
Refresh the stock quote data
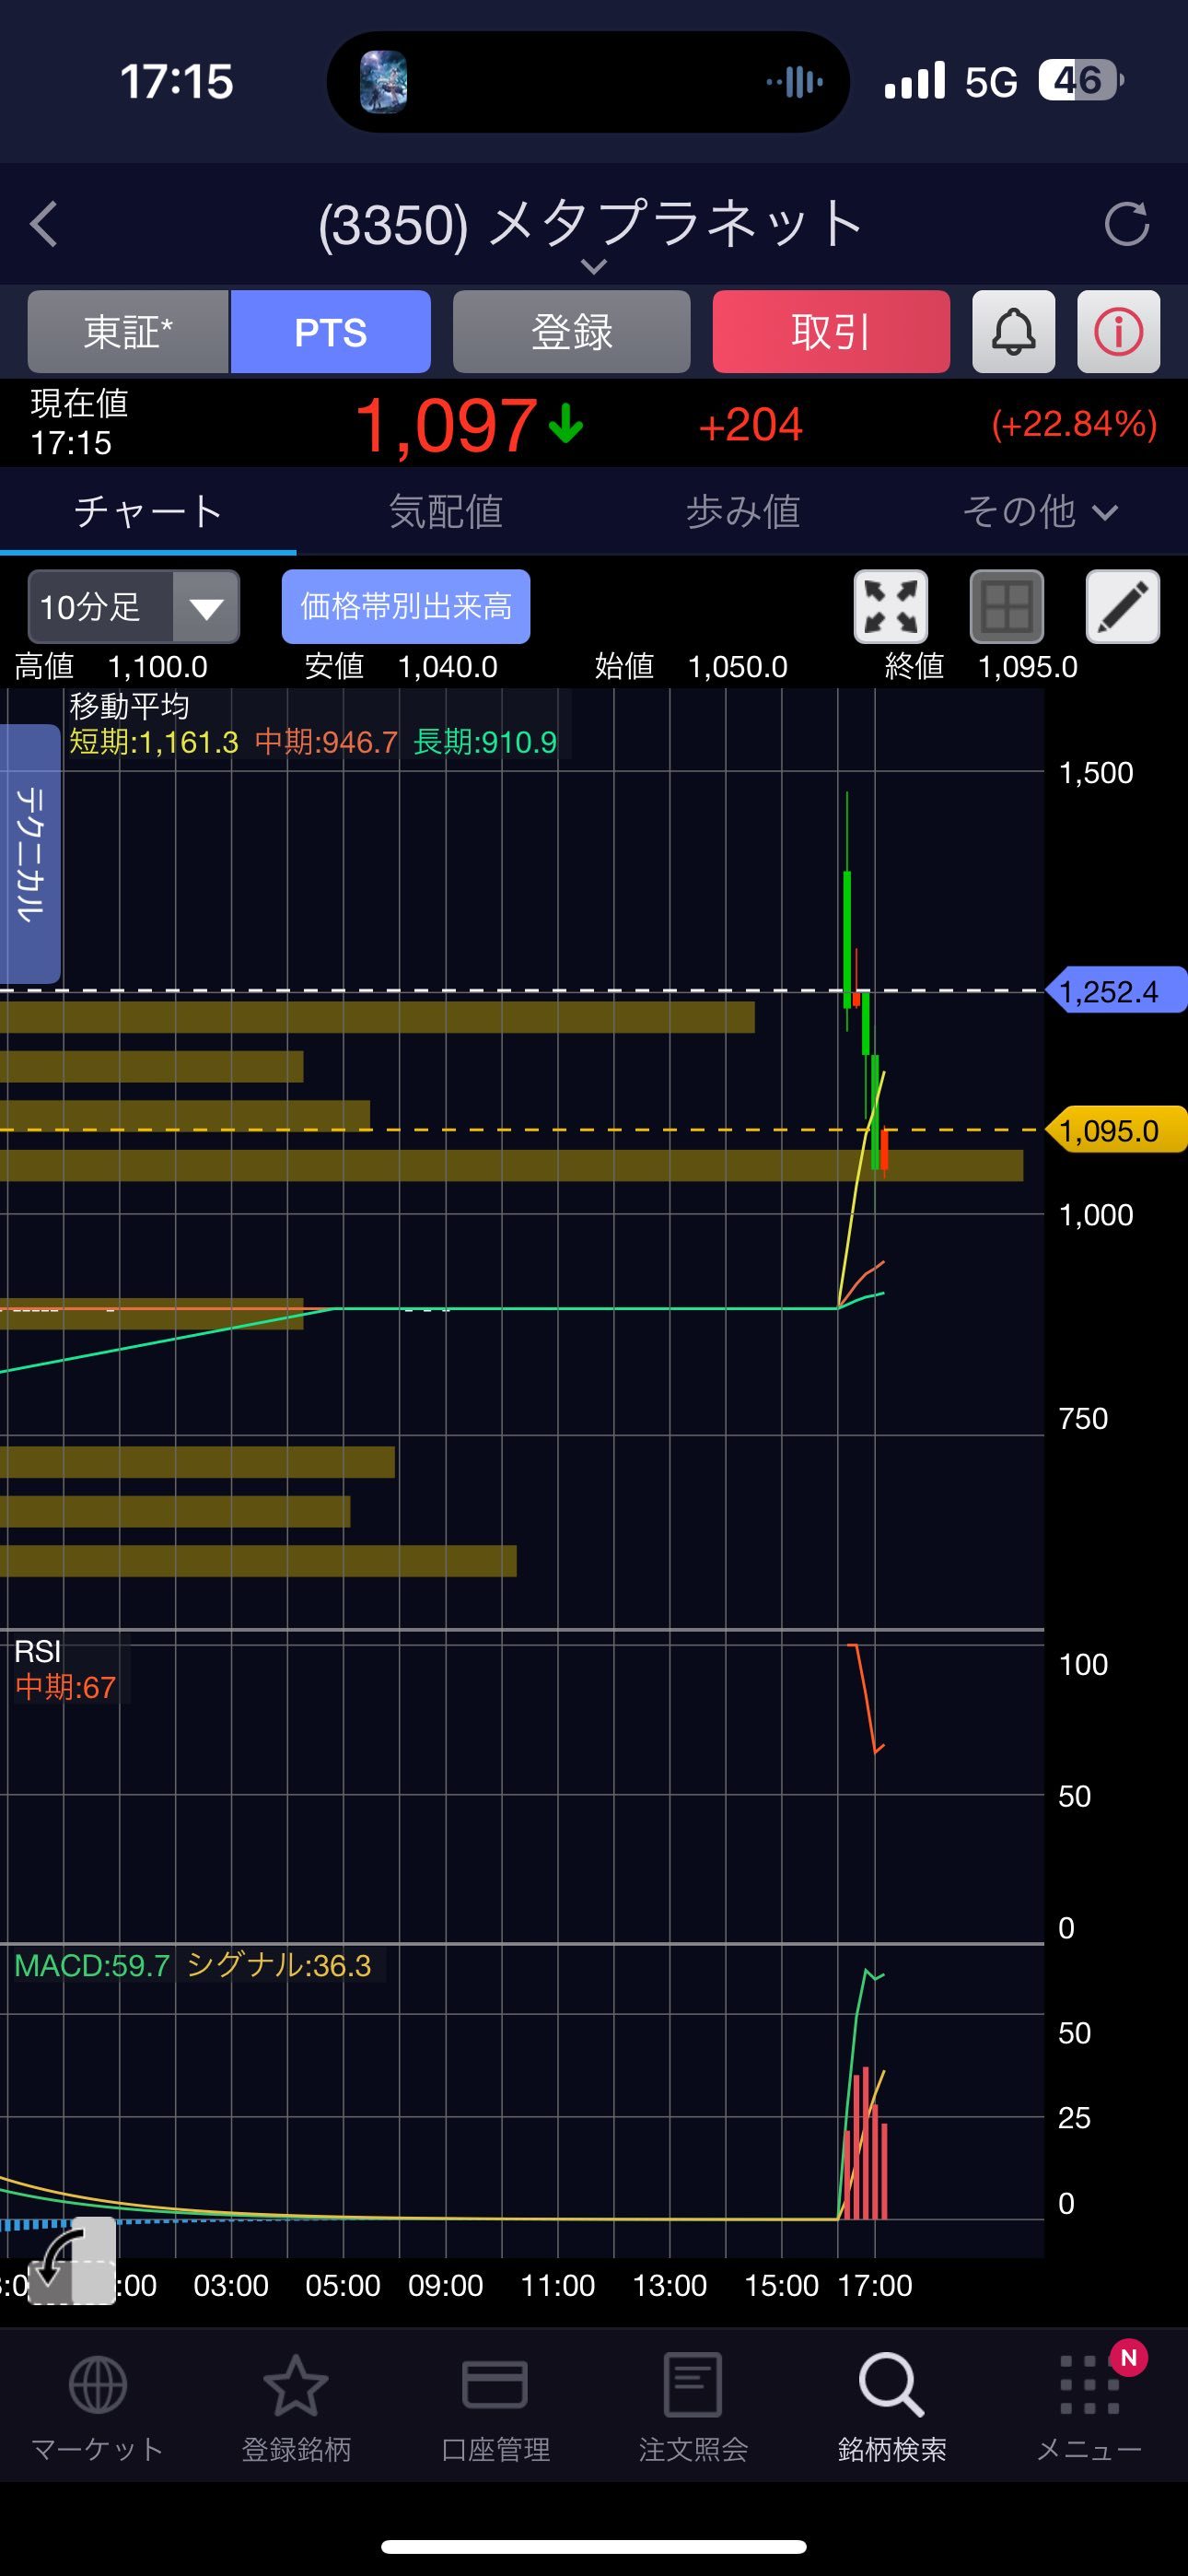click(1126, 224)
